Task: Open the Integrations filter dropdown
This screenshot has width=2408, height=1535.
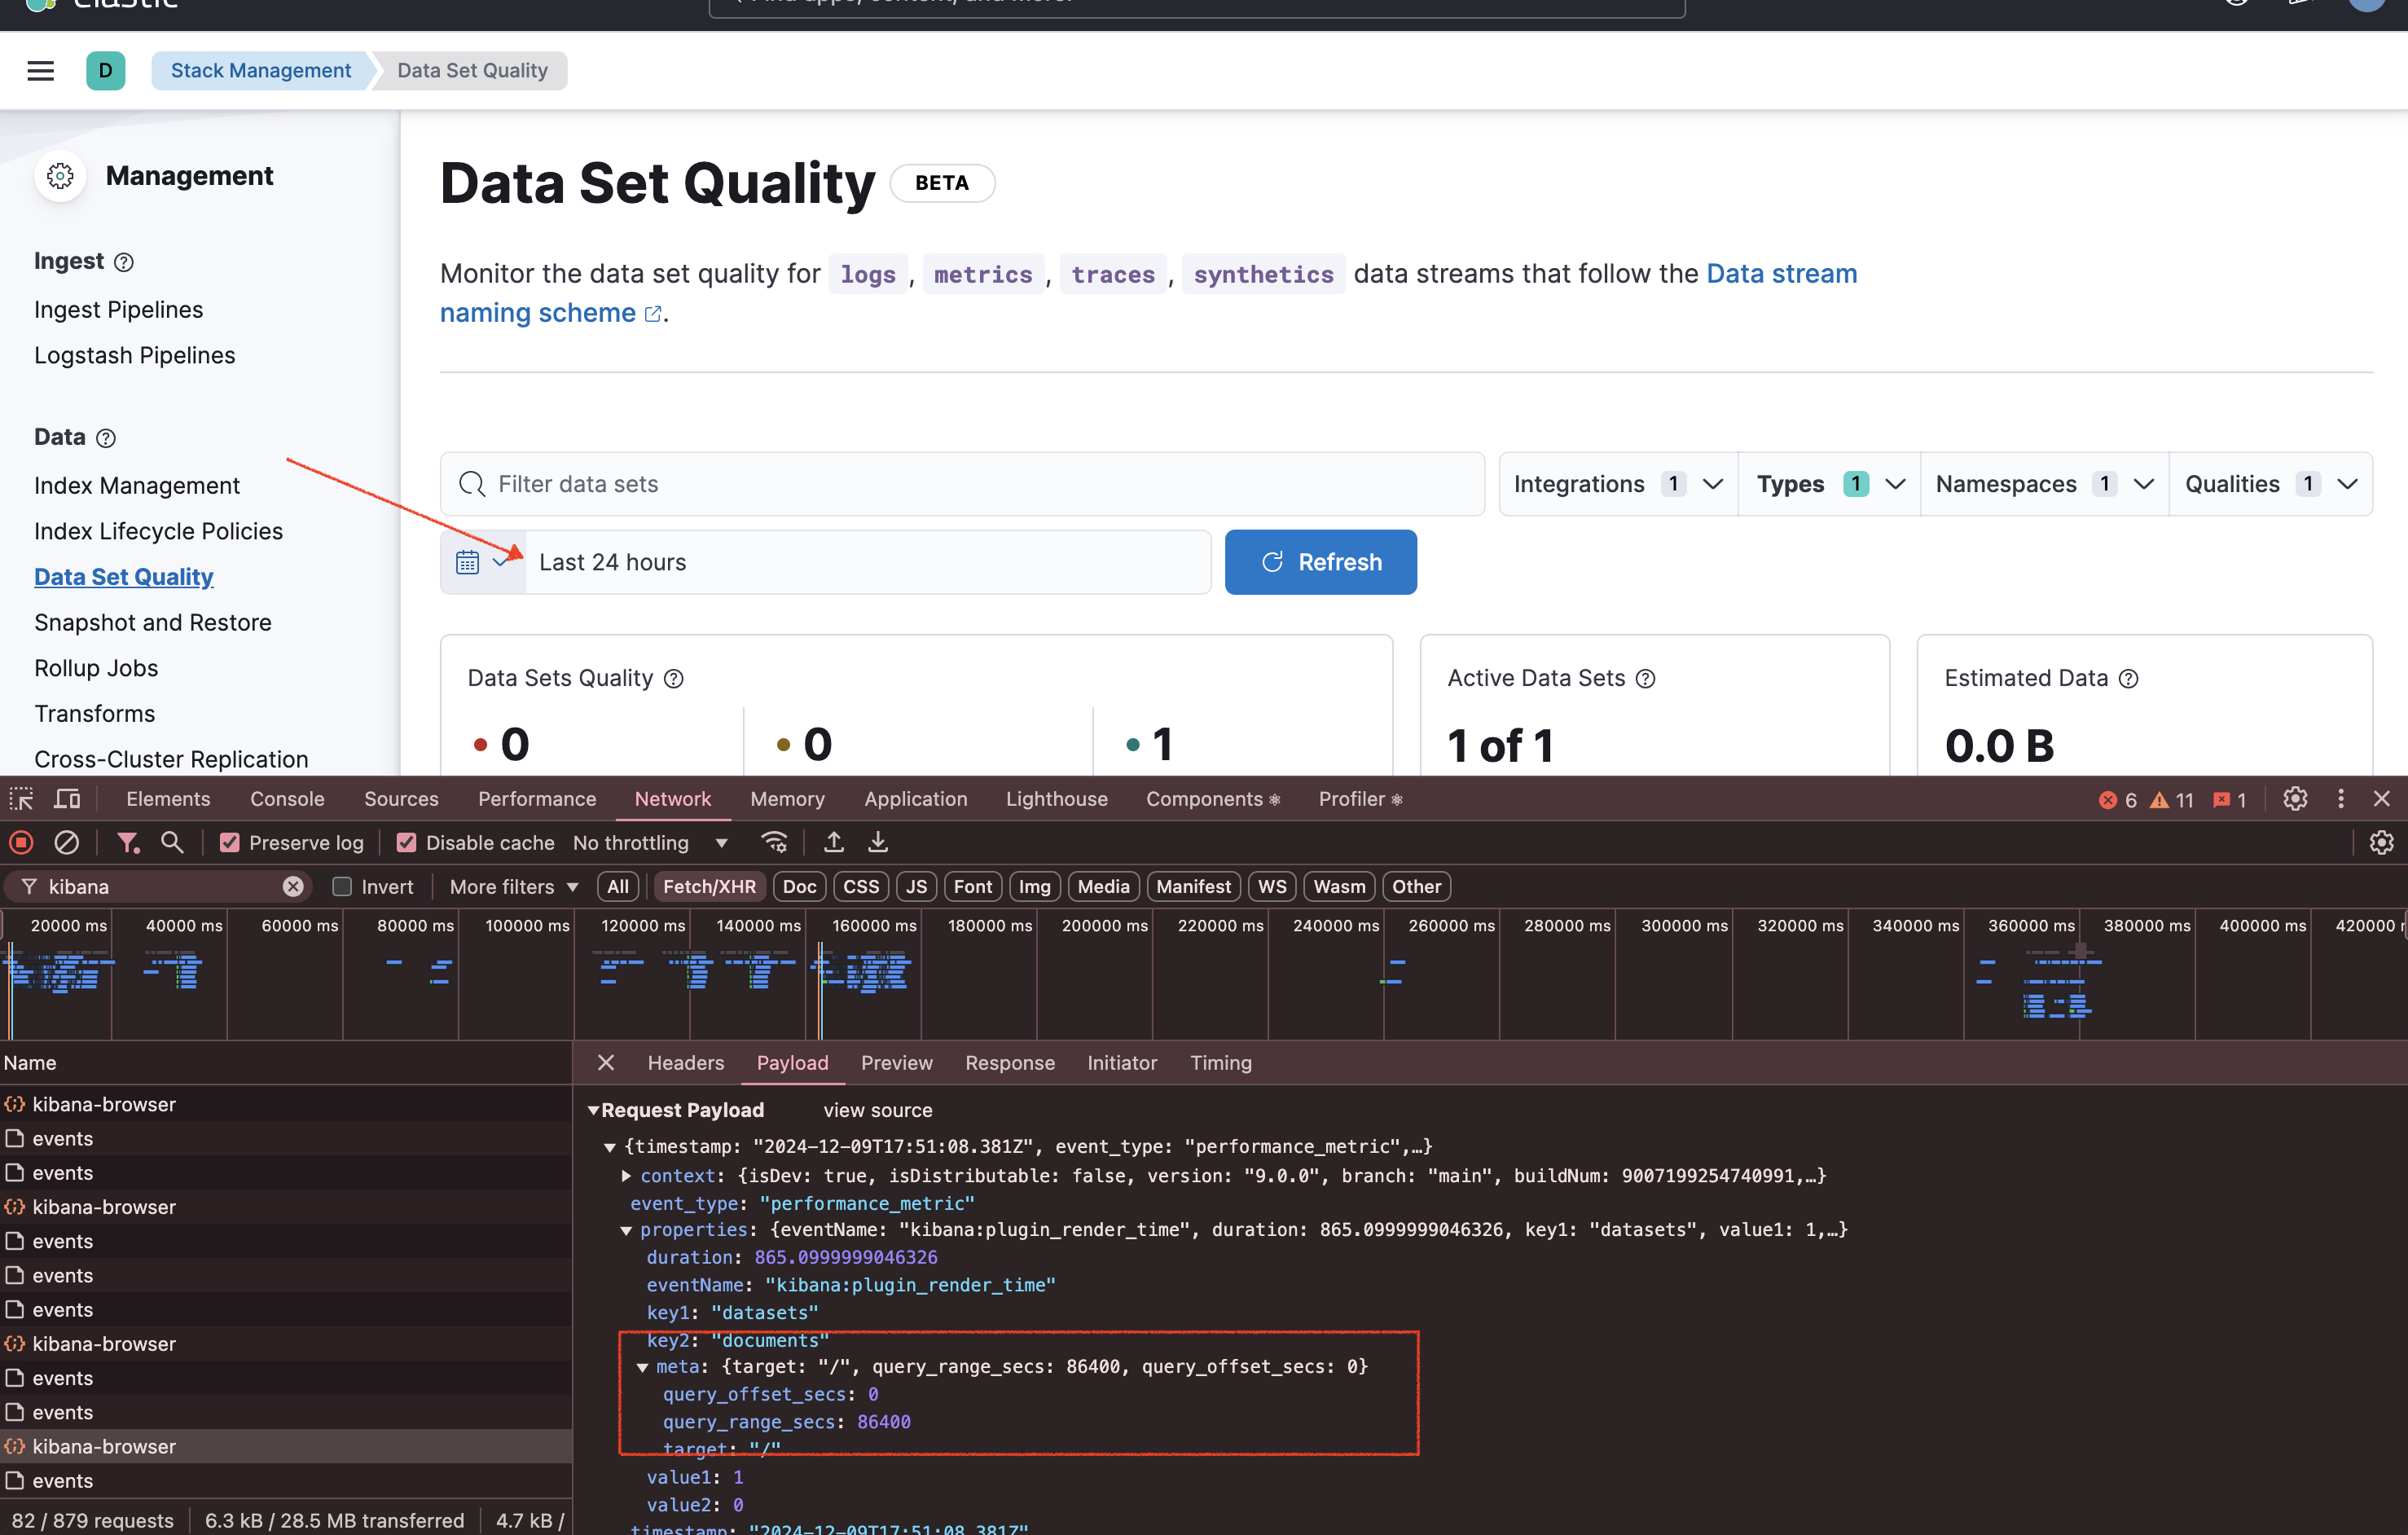Action: [1618, 484]
